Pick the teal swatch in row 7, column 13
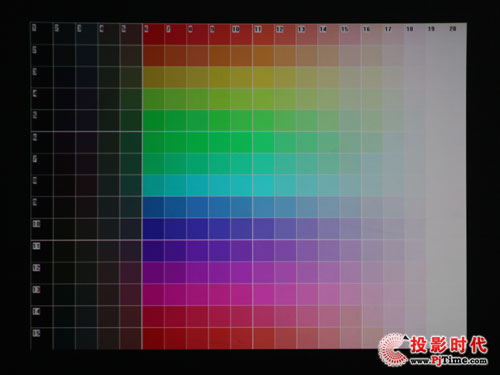 tap(307, 164)
